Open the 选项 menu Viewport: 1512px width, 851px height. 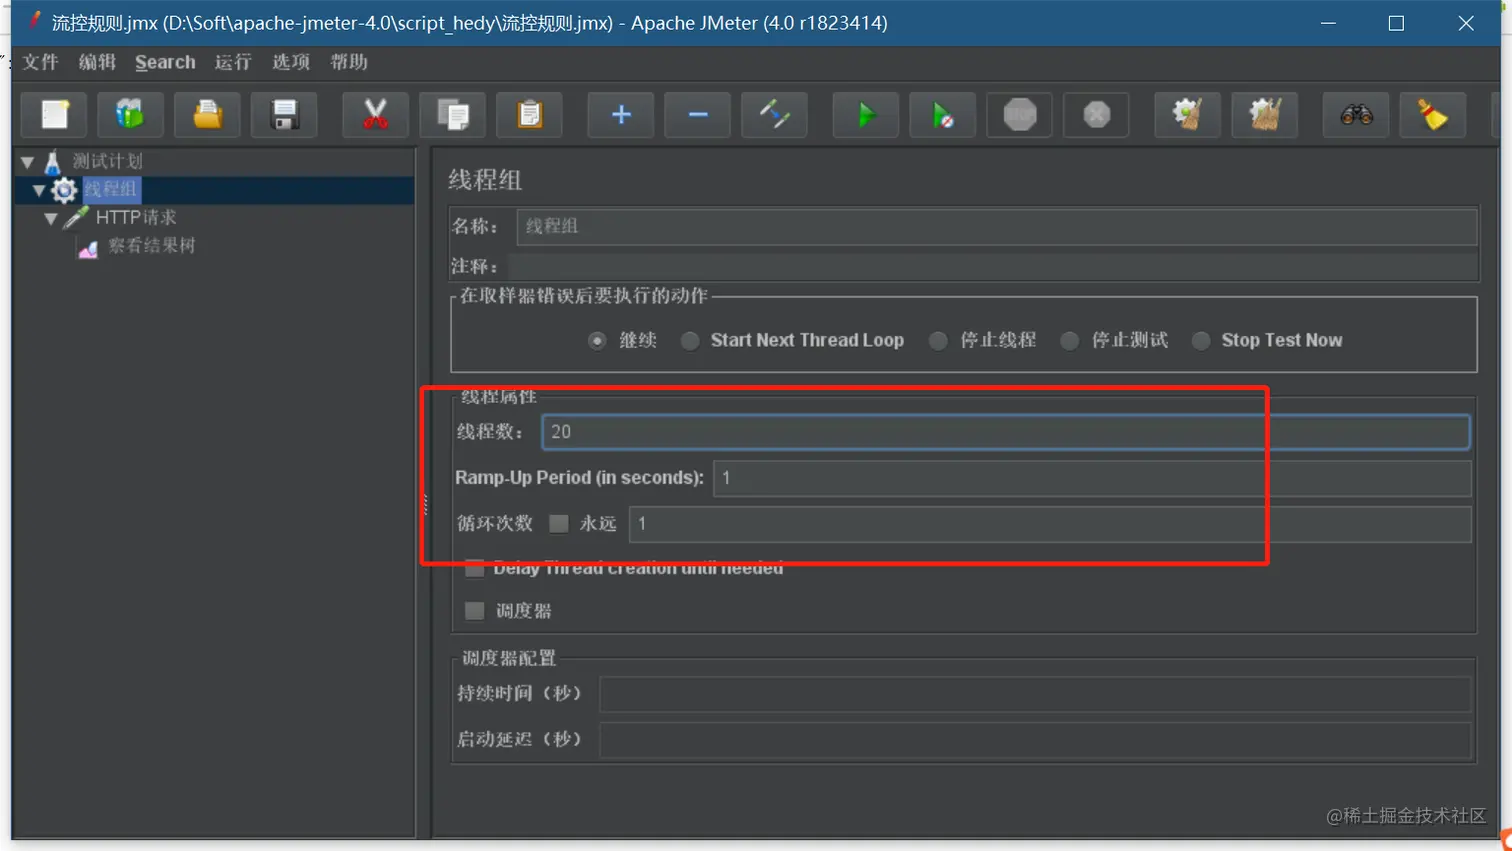click(x=291, y=62)
